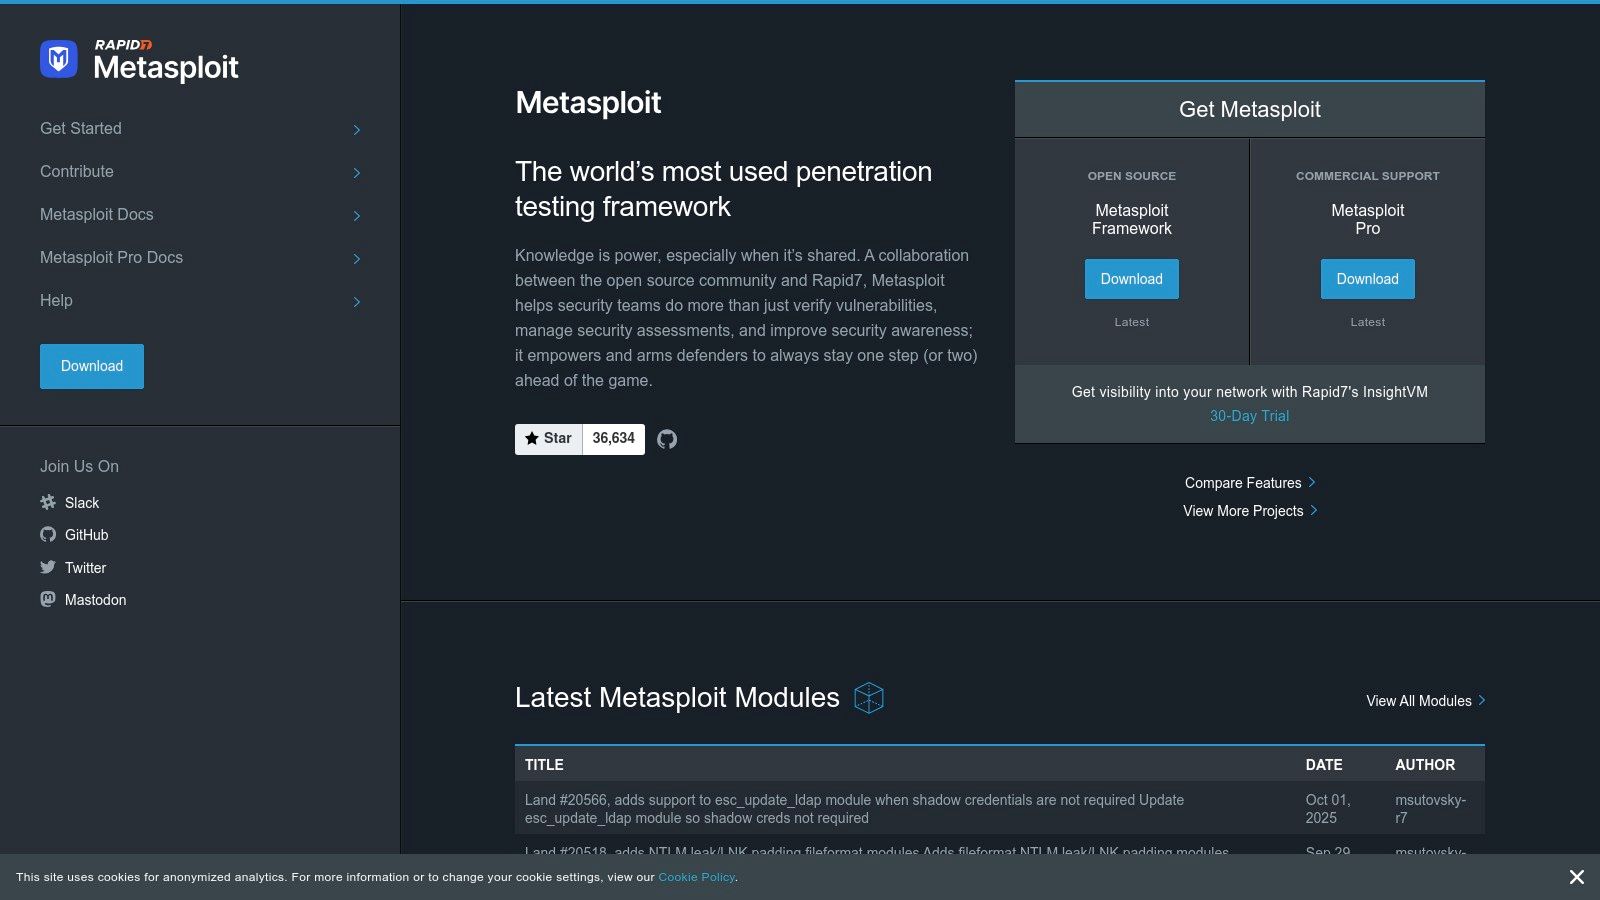
Task: Open Slack community link
Action: 82,503
